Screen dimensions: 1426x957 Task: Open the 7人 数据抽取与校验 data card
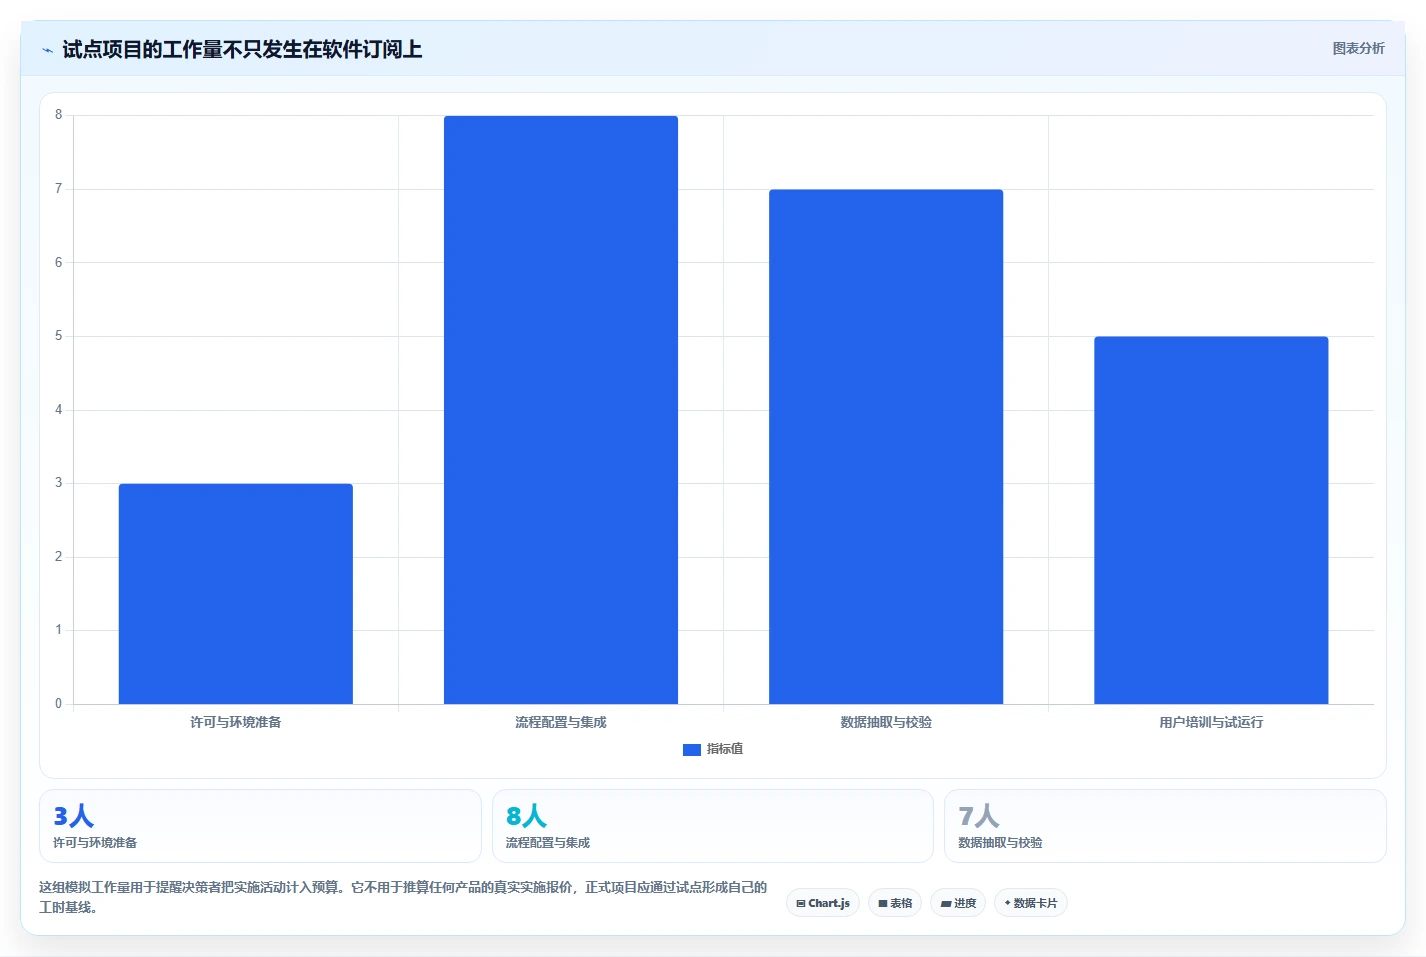(x=1165, y=826)
